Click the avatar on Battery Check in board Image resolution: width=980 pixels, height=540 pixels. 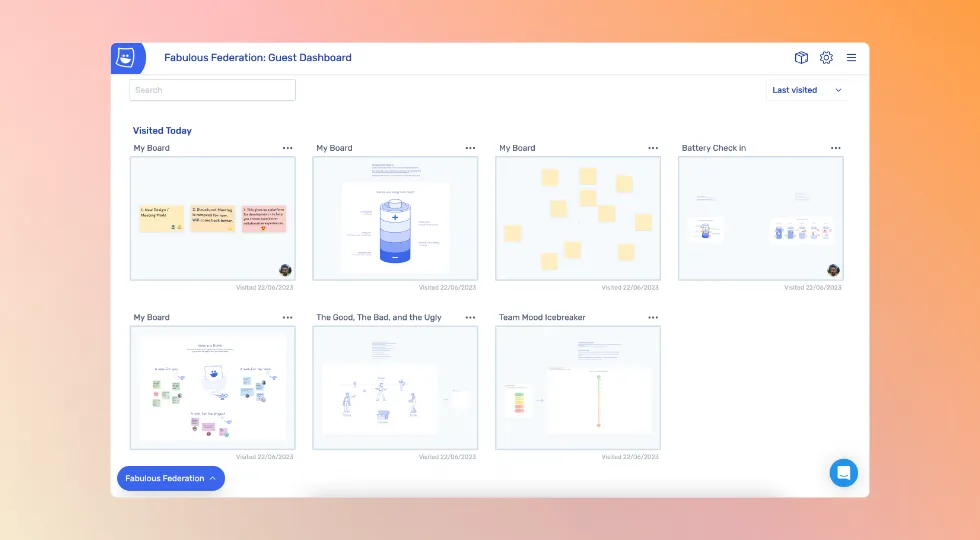pos(833,270)
